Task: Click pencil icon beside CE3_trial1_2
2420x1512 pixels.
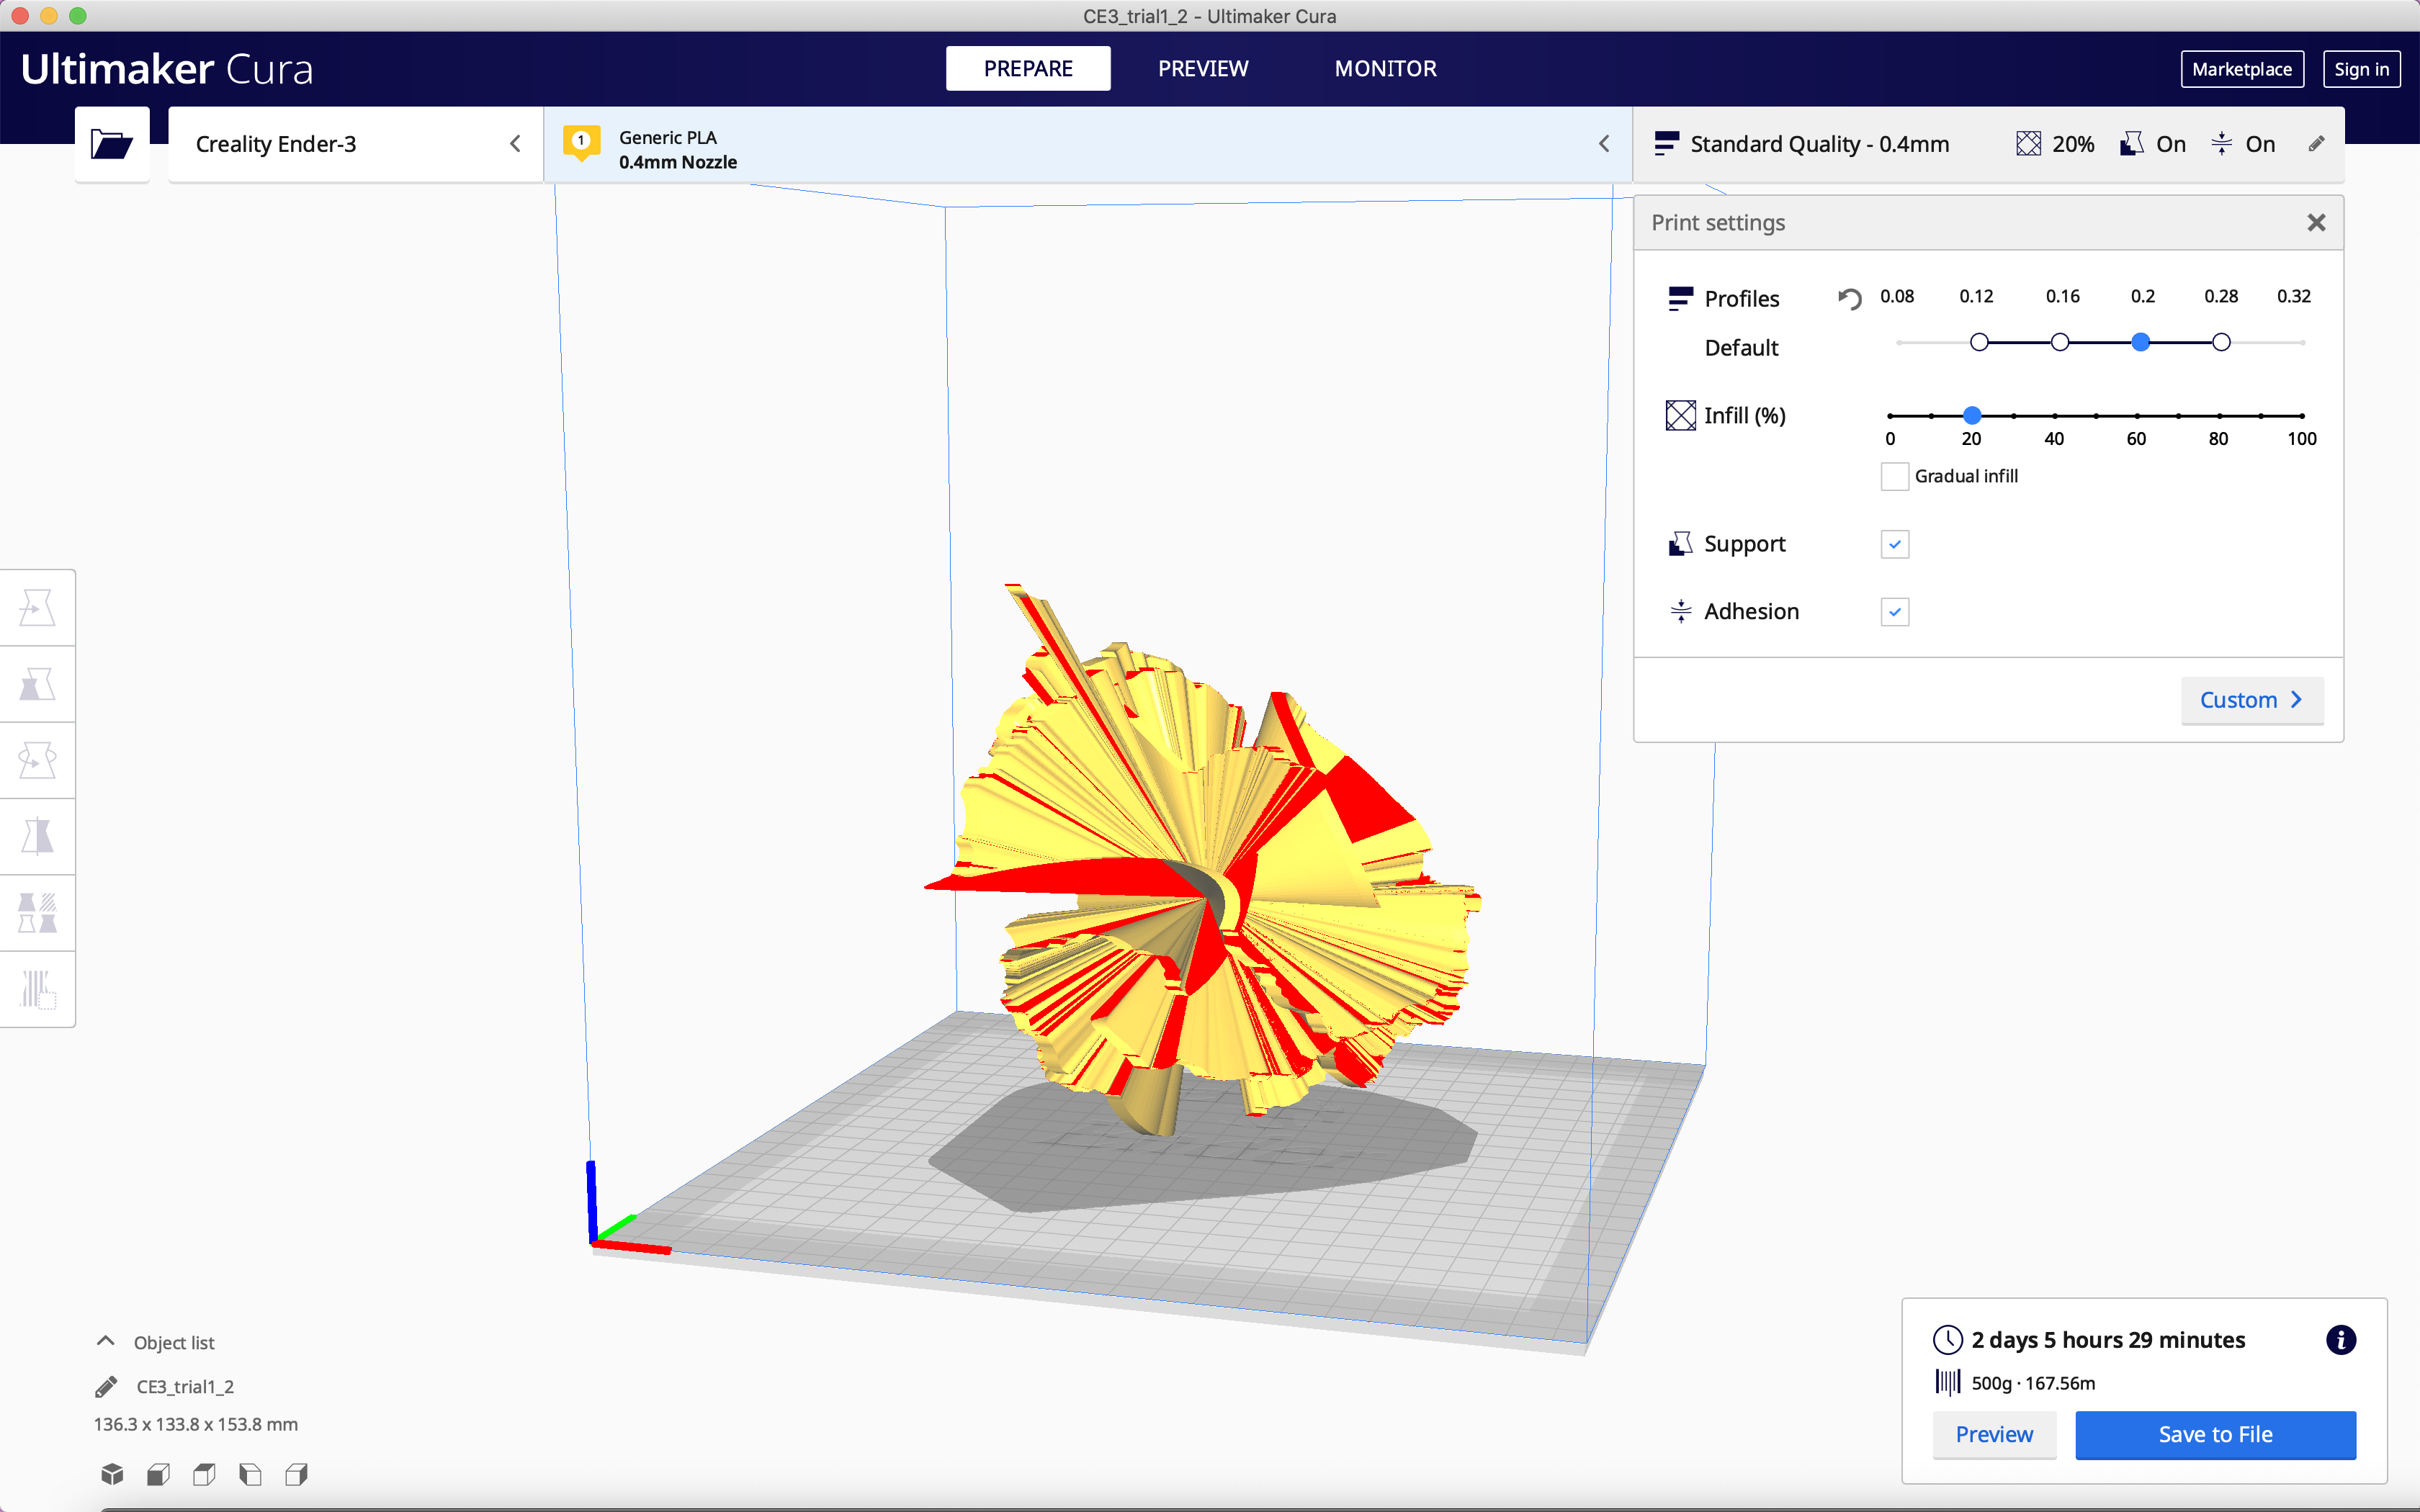Action: (x=106, y=1387)
